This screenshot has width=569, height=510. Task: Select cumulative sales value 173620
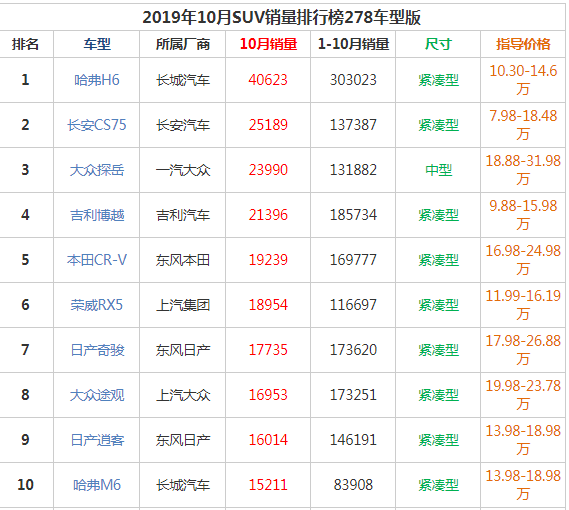coord(353,350)
